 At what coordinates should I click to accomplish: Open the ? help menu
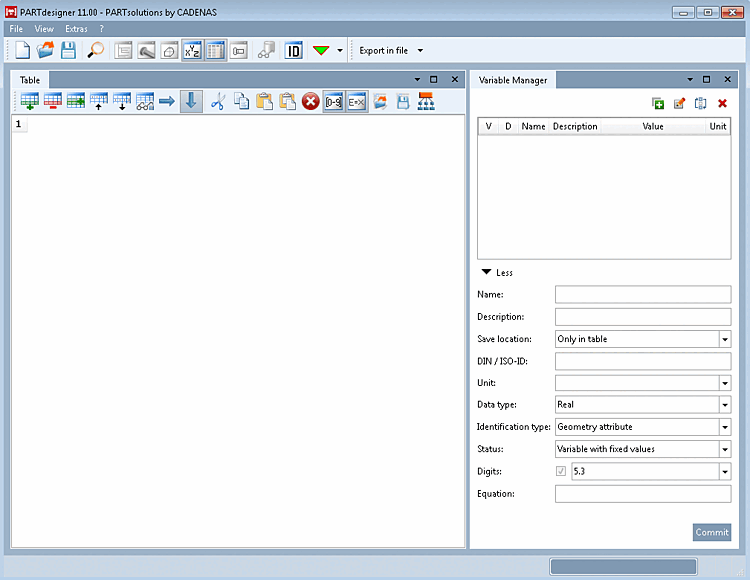[x=101, y=29]
